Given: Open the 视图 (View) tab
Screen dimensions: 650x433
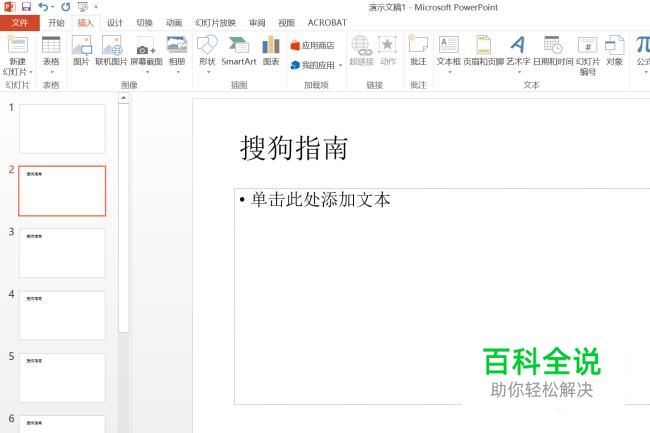Looking at the screenshot, I should click(x=286, y=23).
